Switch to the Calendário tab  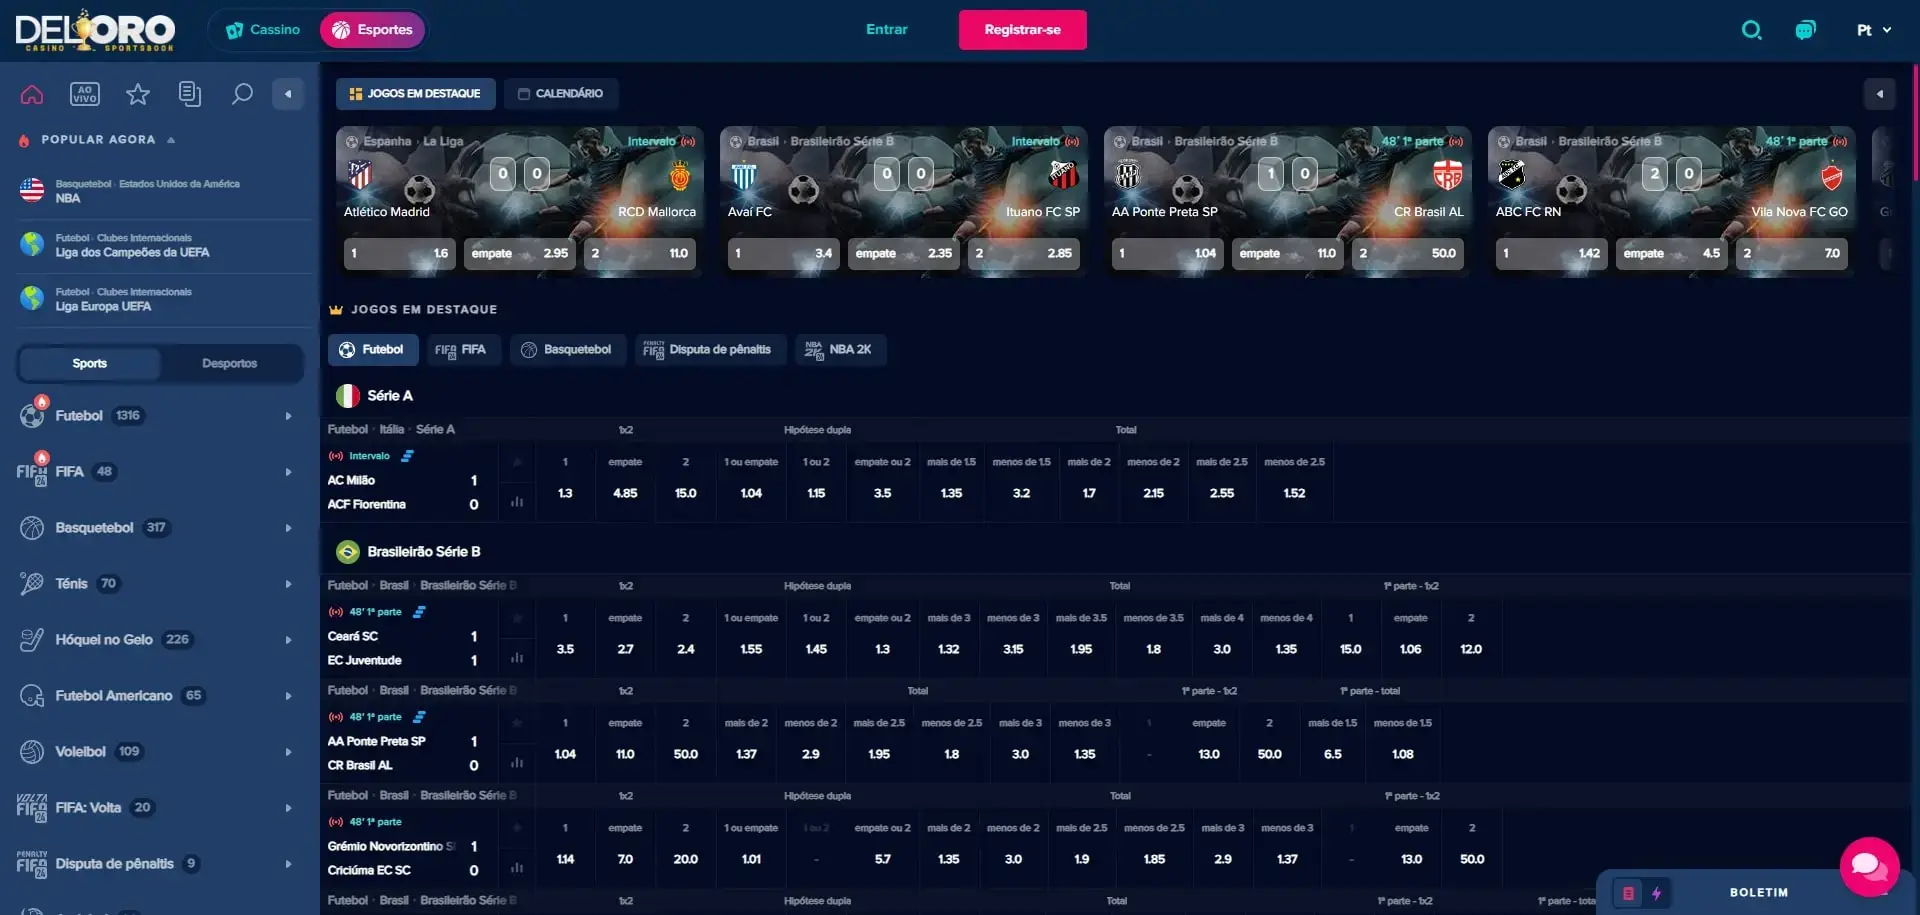coord(560,94)
